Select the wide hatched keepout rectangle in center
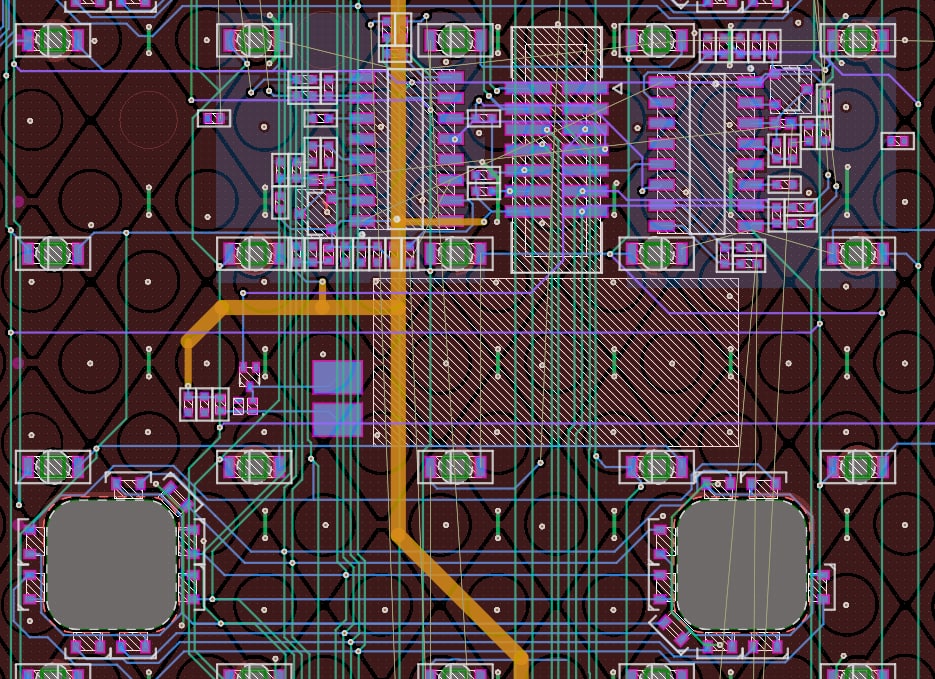Screen dimensions: 935x679 tap(556, 361)
